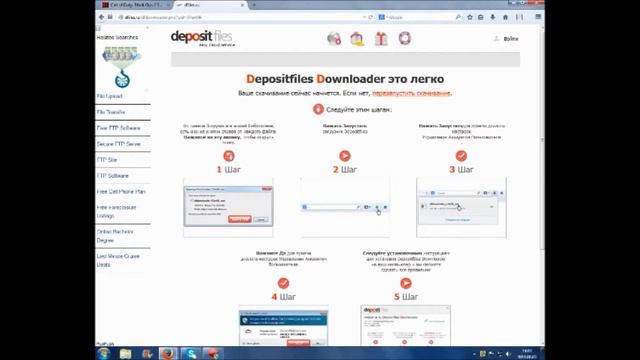Switch to the first browser tab
This screenshot has width=640, height=360.
[x=135, y=5]
